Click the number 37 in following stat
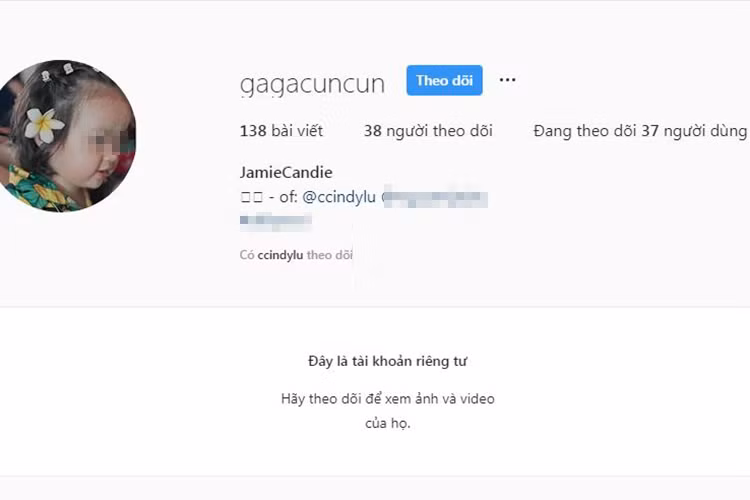This screenshot has width=750, height=500. click(x=650, y=131)
